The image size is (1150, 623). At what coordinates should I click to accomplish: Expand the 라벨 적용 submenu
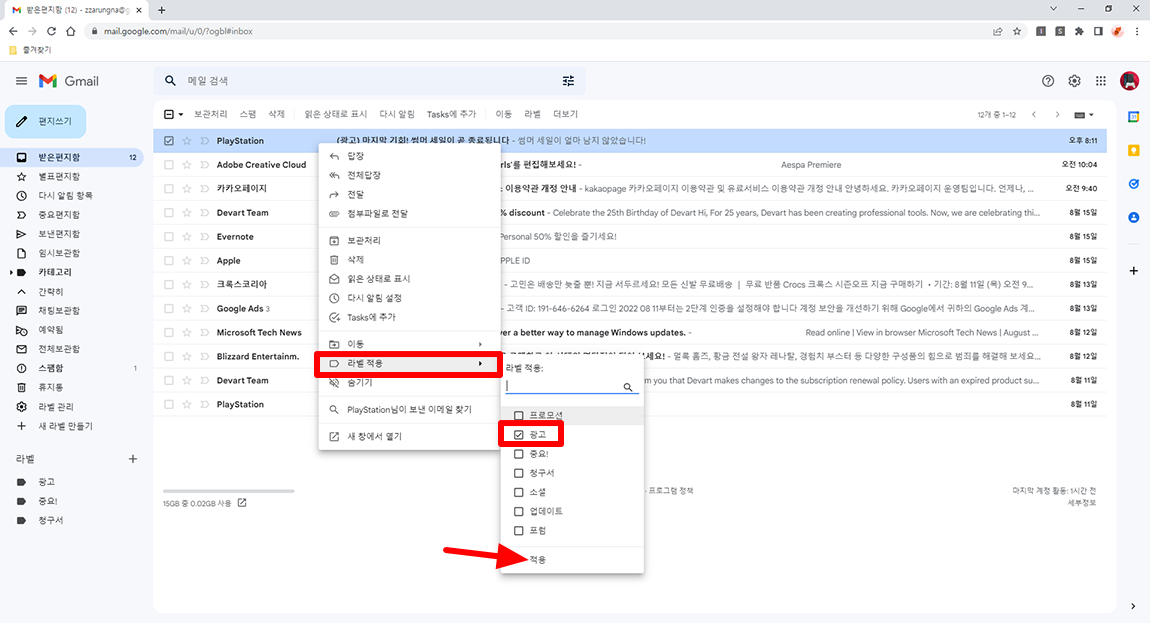coord(407,363)
